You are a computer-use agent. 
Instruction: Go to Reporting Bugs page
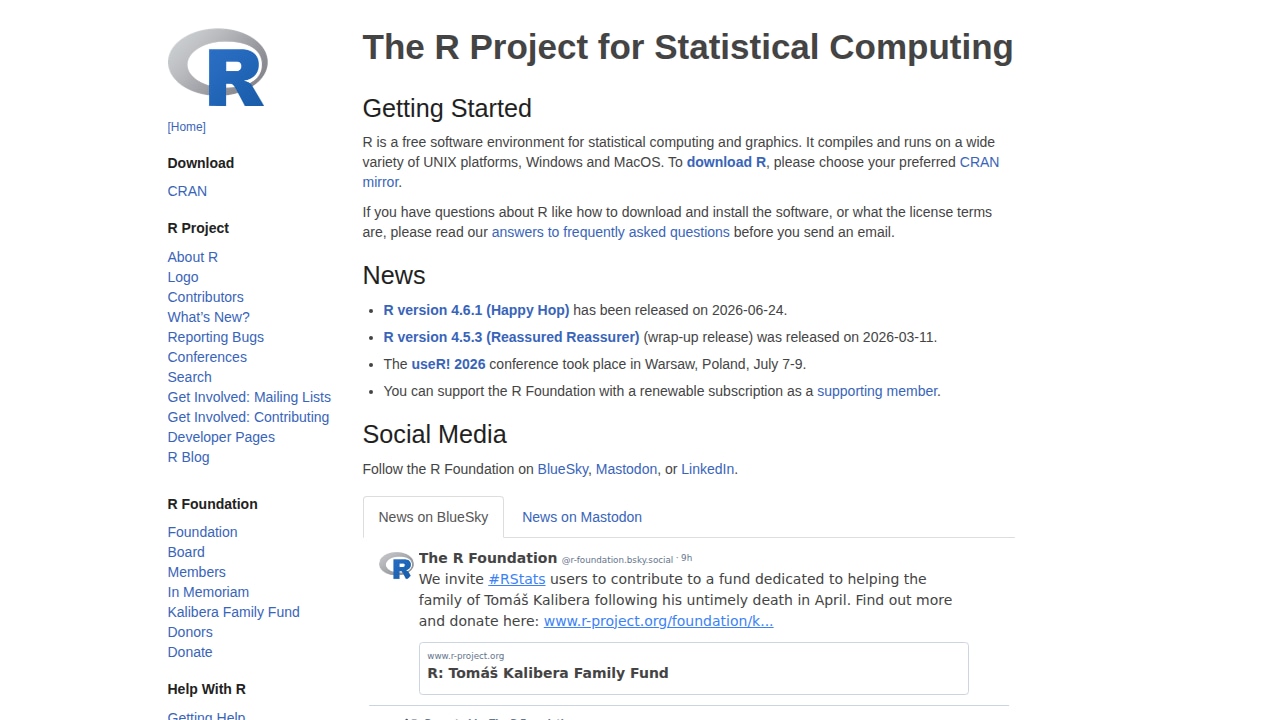click(x=216, y=337)
